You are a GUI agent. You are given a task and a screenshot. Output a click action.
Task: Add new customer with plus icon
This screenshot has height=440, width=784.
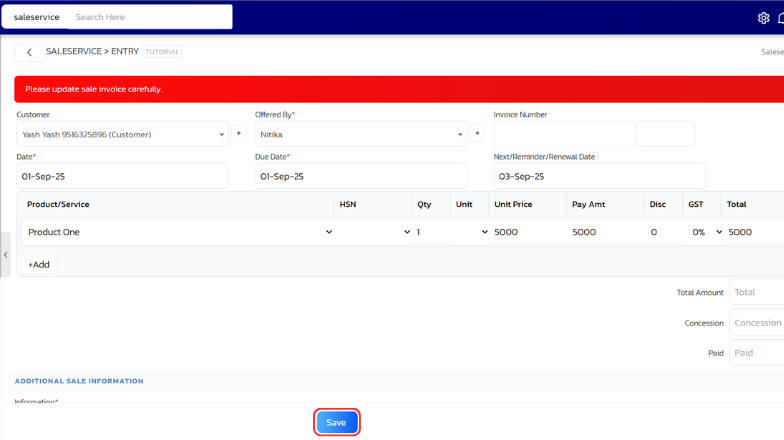[x=239, y=133]
